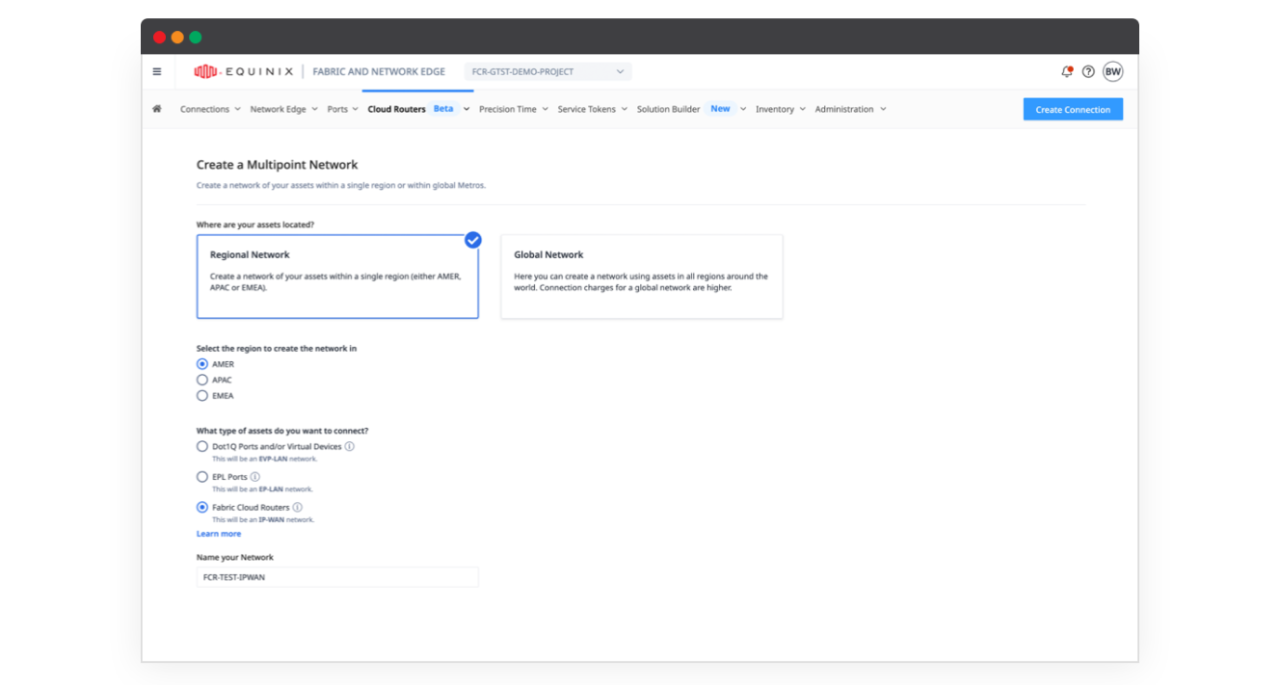Screen dimensions: 1280x685
Task: Go to the home icon
Action: [x=157, y=109]
